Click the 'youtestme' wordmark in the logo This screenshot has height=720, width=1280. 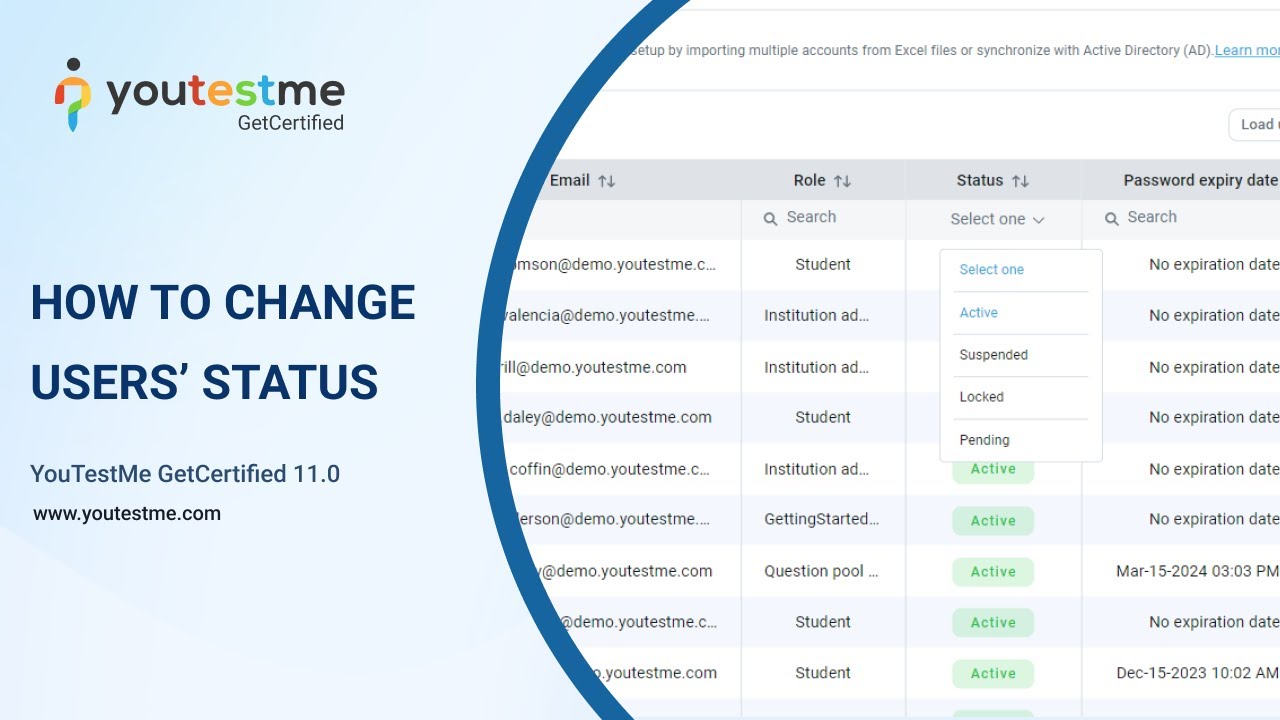pos(225,92)
